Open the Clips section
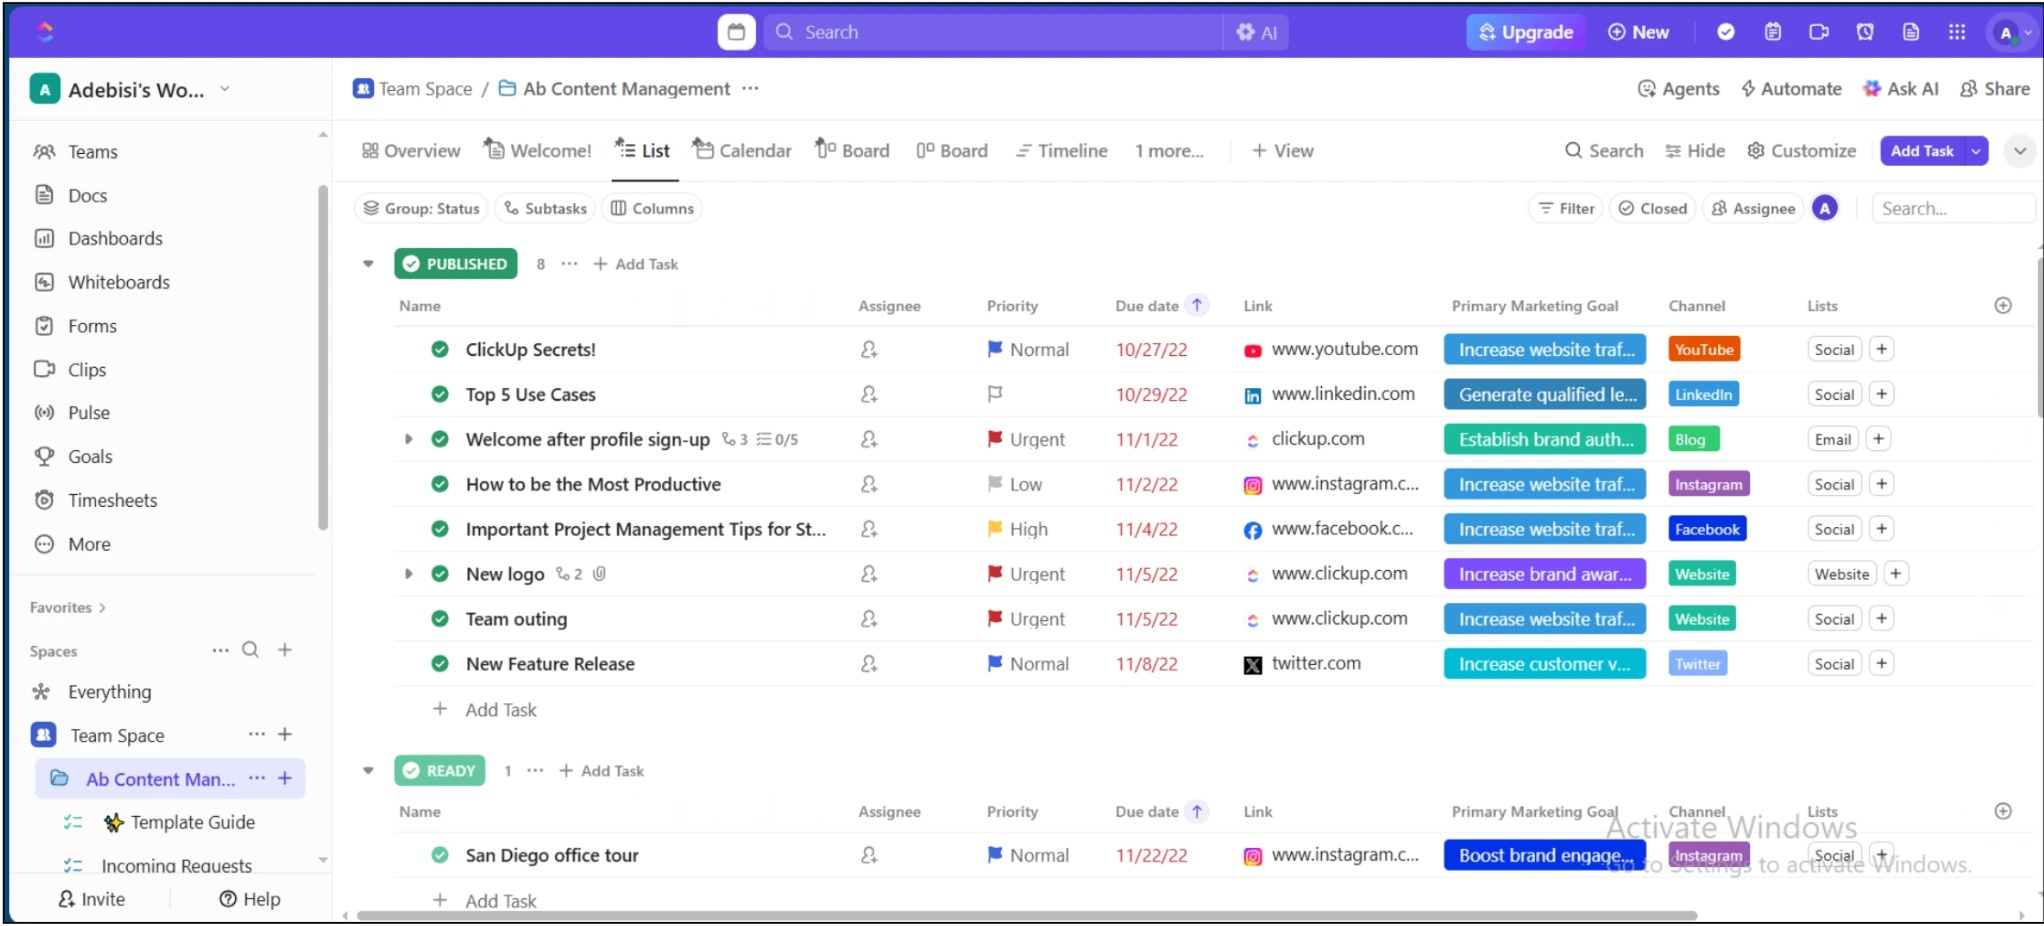This screenshot has height=926, width=2044. tap(87, 369)
